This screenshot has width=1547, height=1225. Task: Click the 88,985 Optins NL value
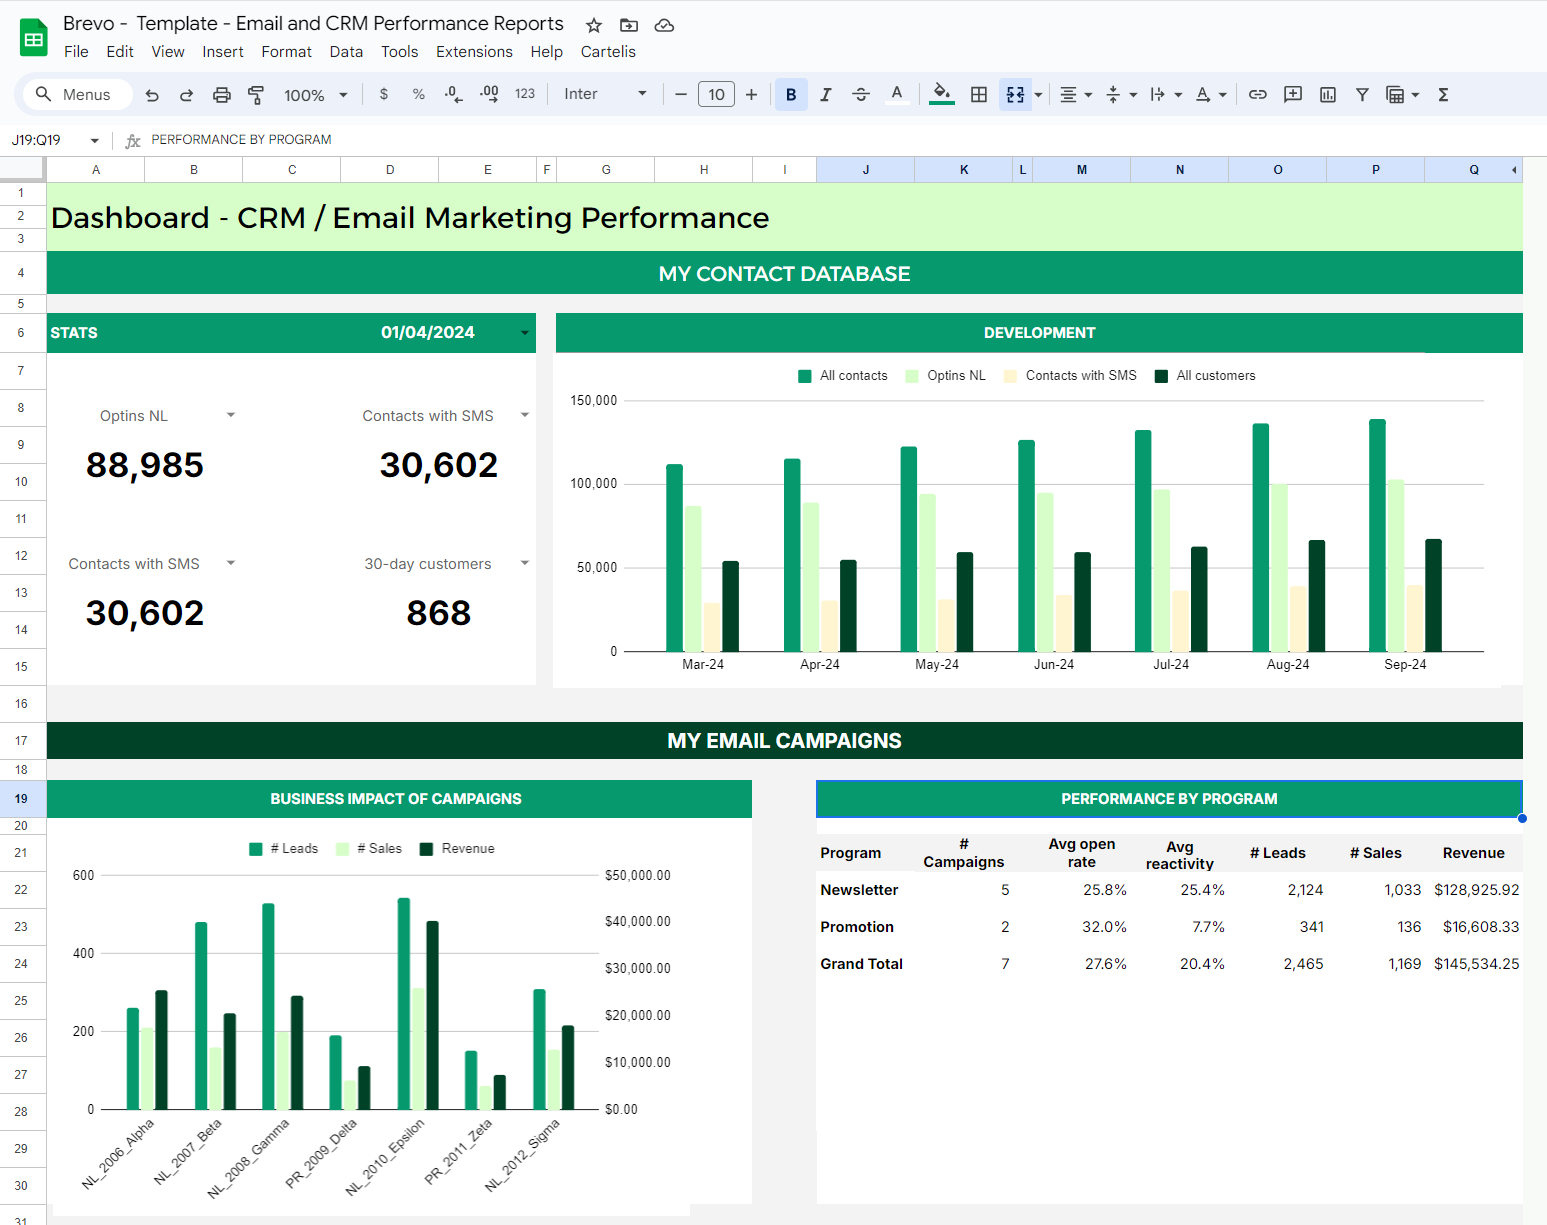click(145, 465)
